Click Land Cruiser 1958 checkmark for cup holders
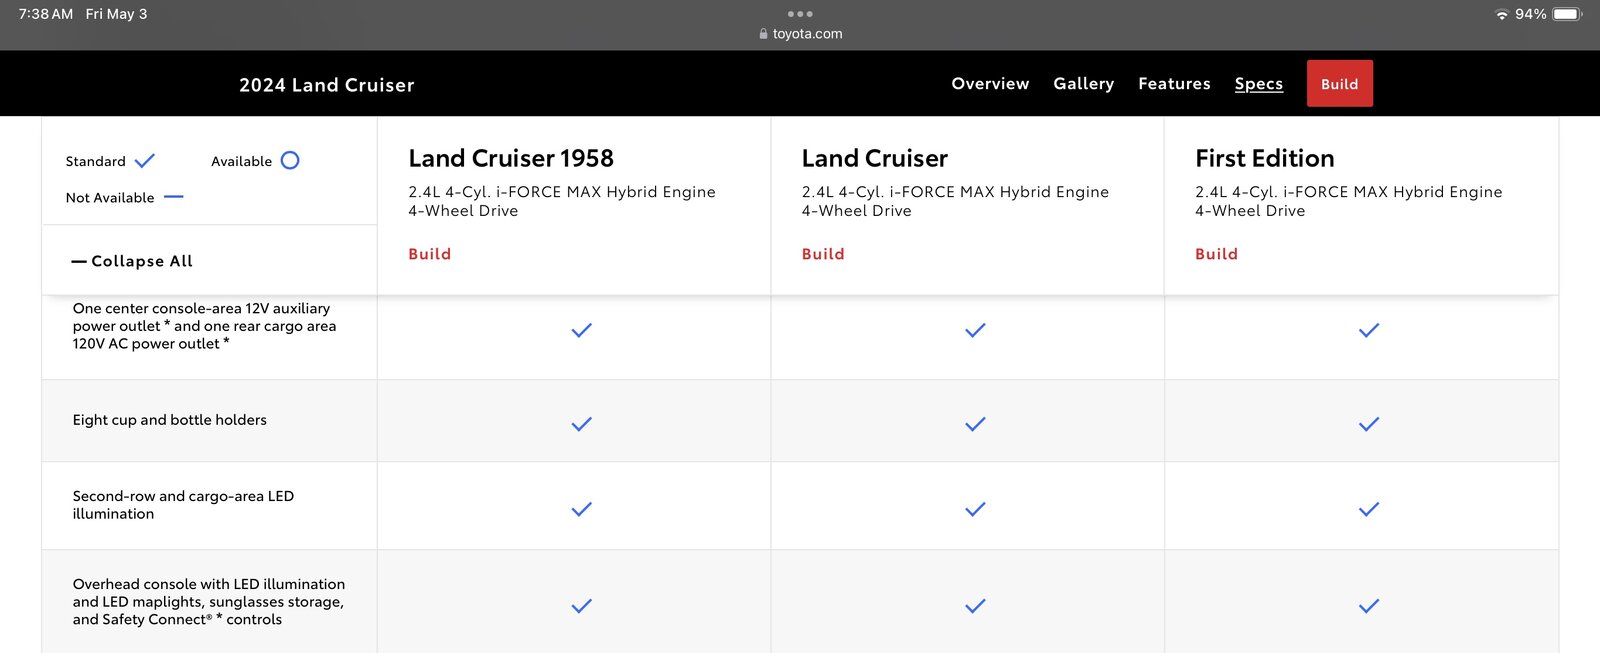Screen dimensions: 1600x653 tap(581, 424)
